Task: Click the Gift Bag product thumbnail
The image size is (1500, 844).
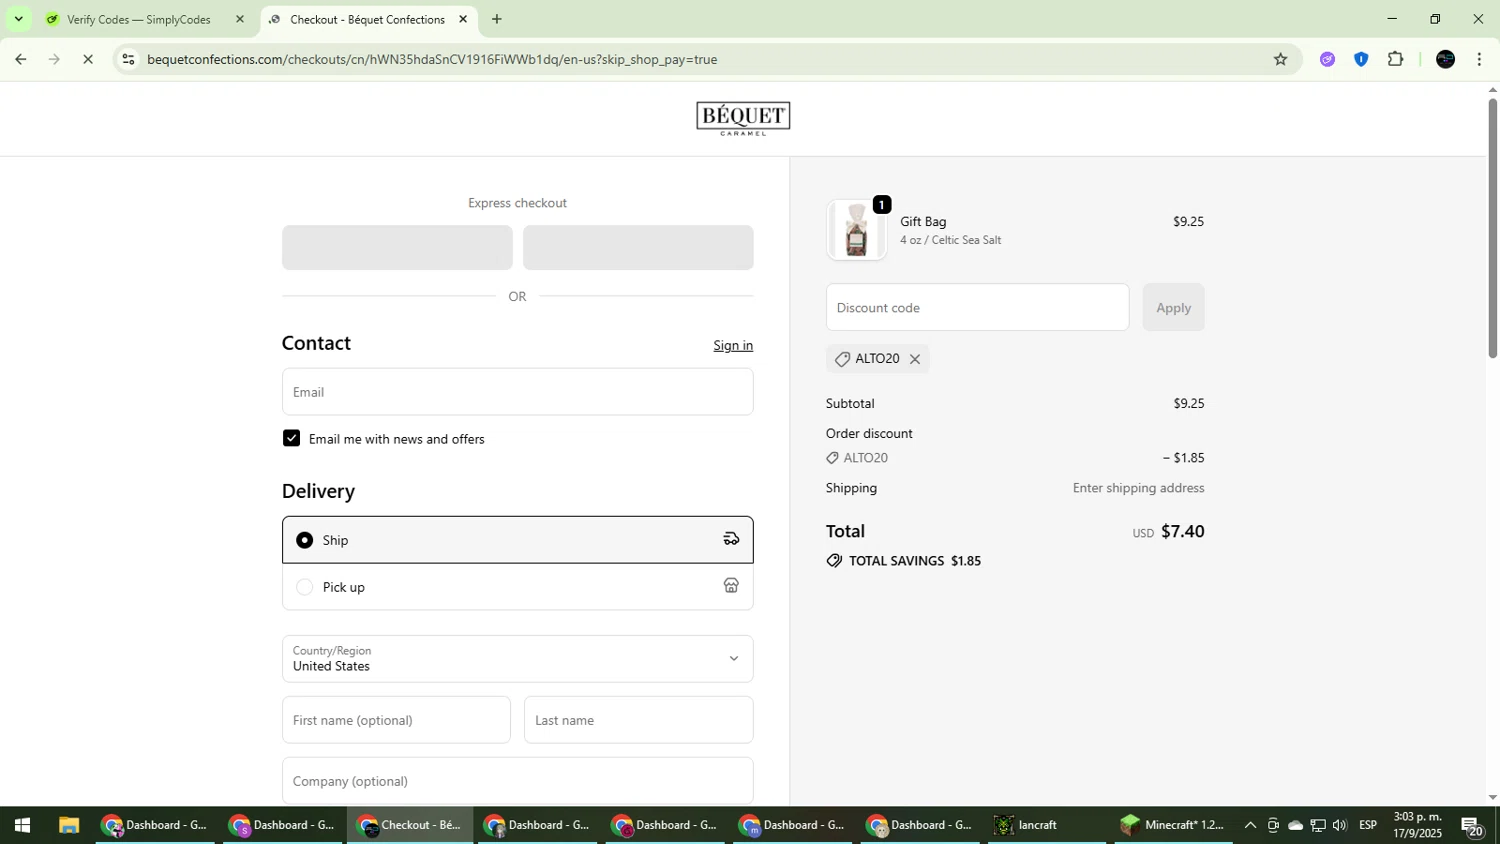Action: point(856,230)
